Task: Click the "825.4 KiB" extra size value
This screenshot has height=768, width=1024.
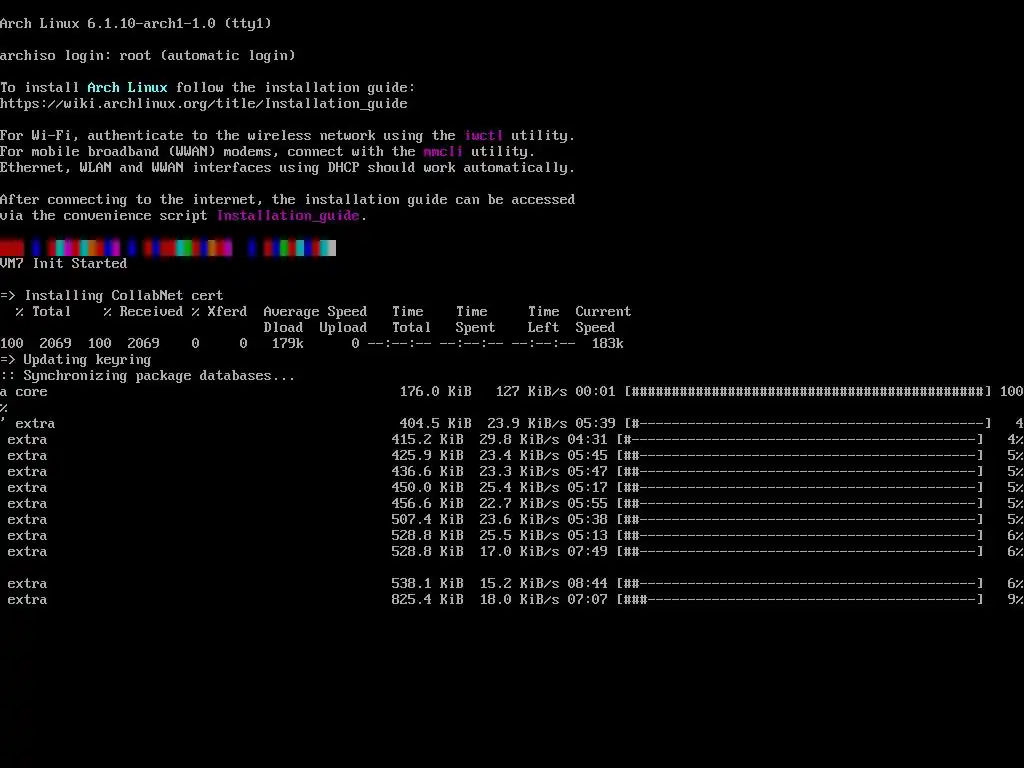Action: pyautogui.click(x=428, y=600)
